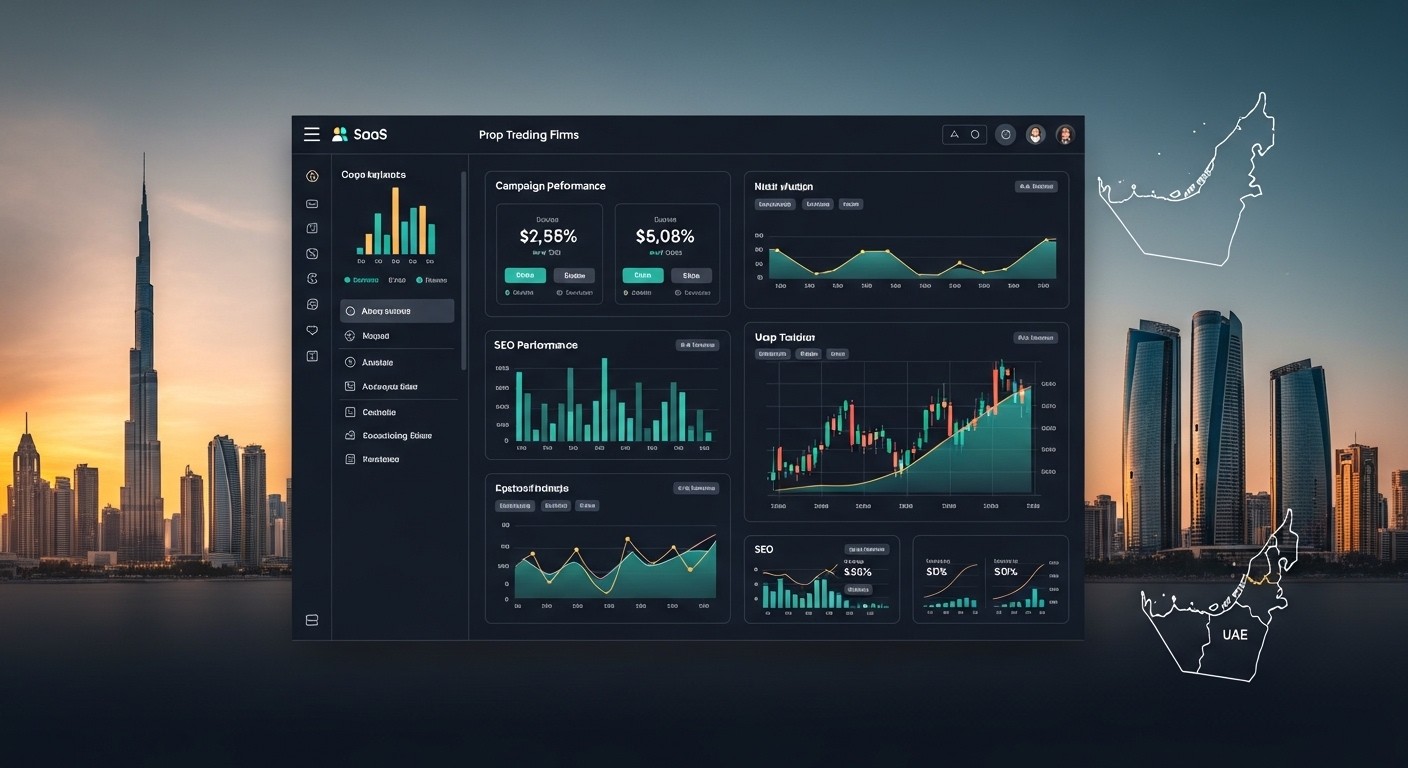Select the C-shaped icon in left rail

(312, 279)
